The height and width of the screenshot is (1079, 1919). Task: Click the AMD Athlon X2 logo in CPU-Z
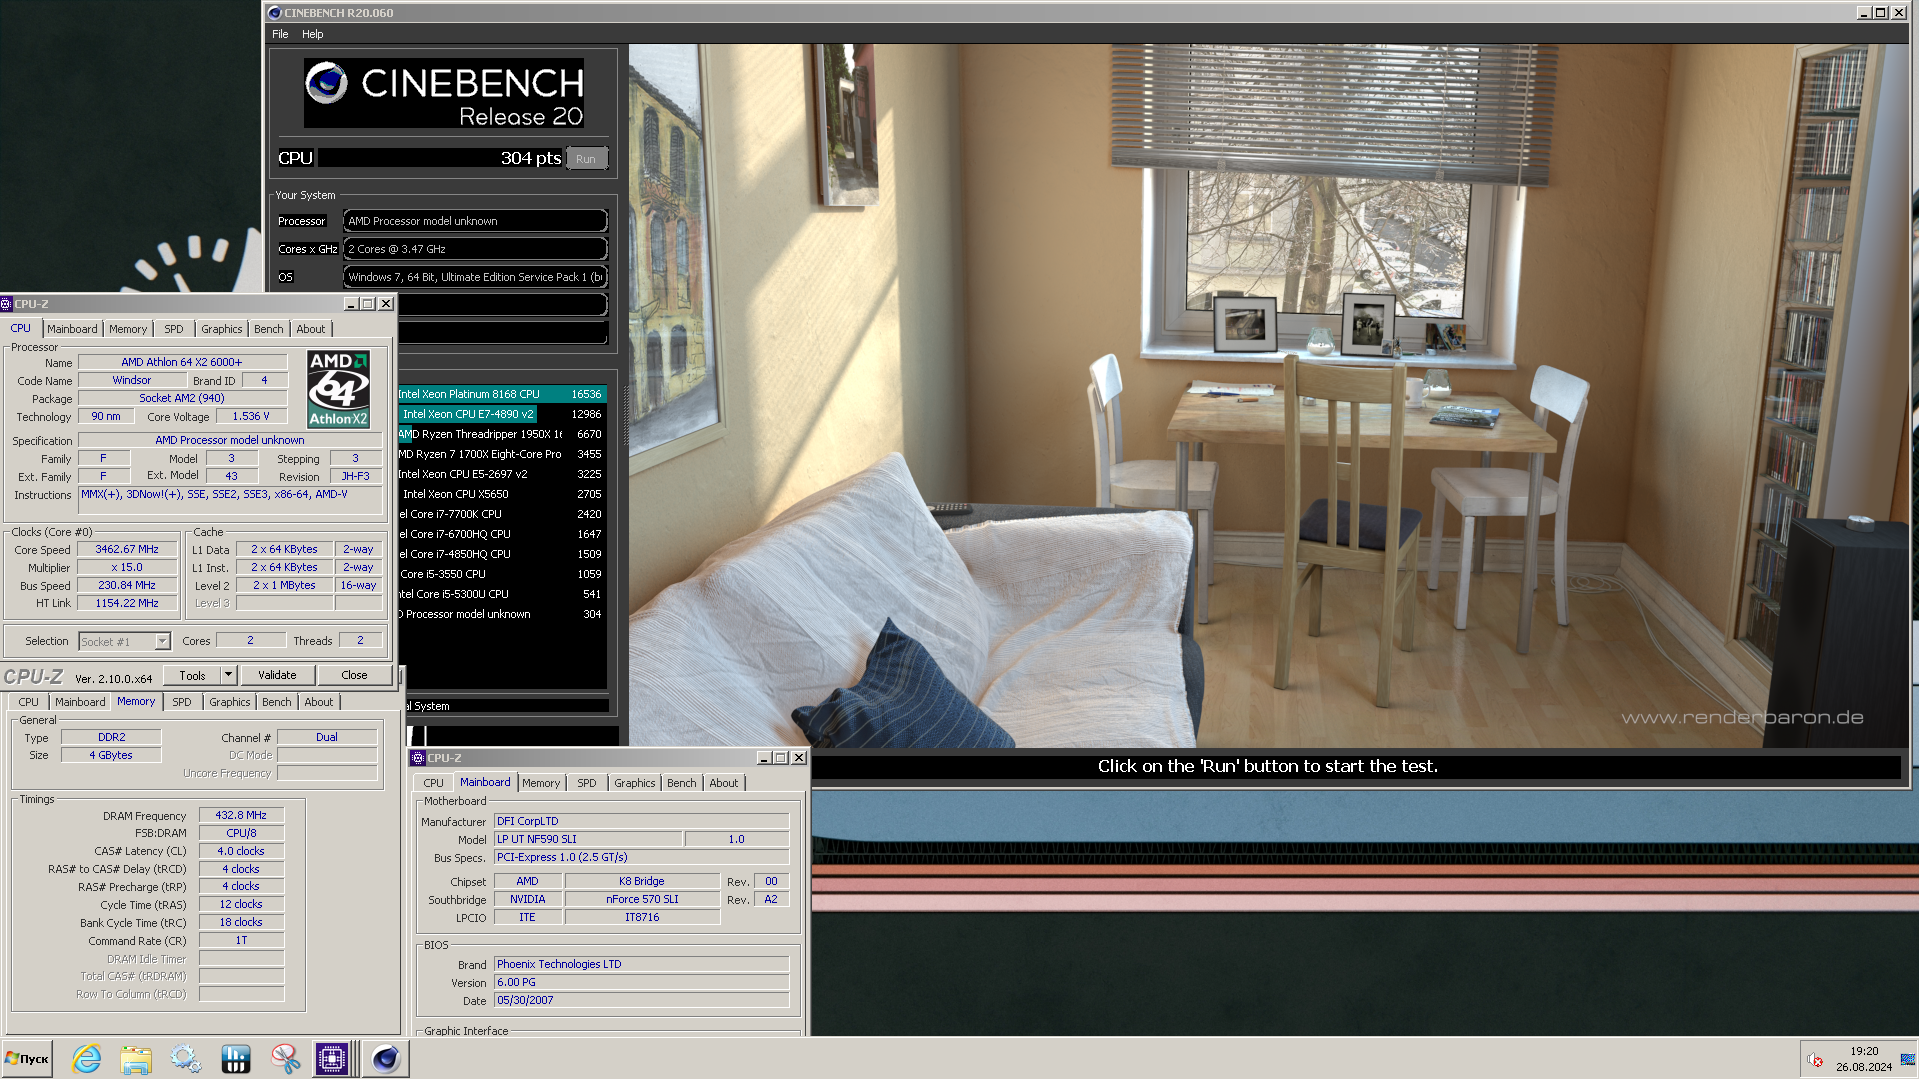(x=339, y=389)
